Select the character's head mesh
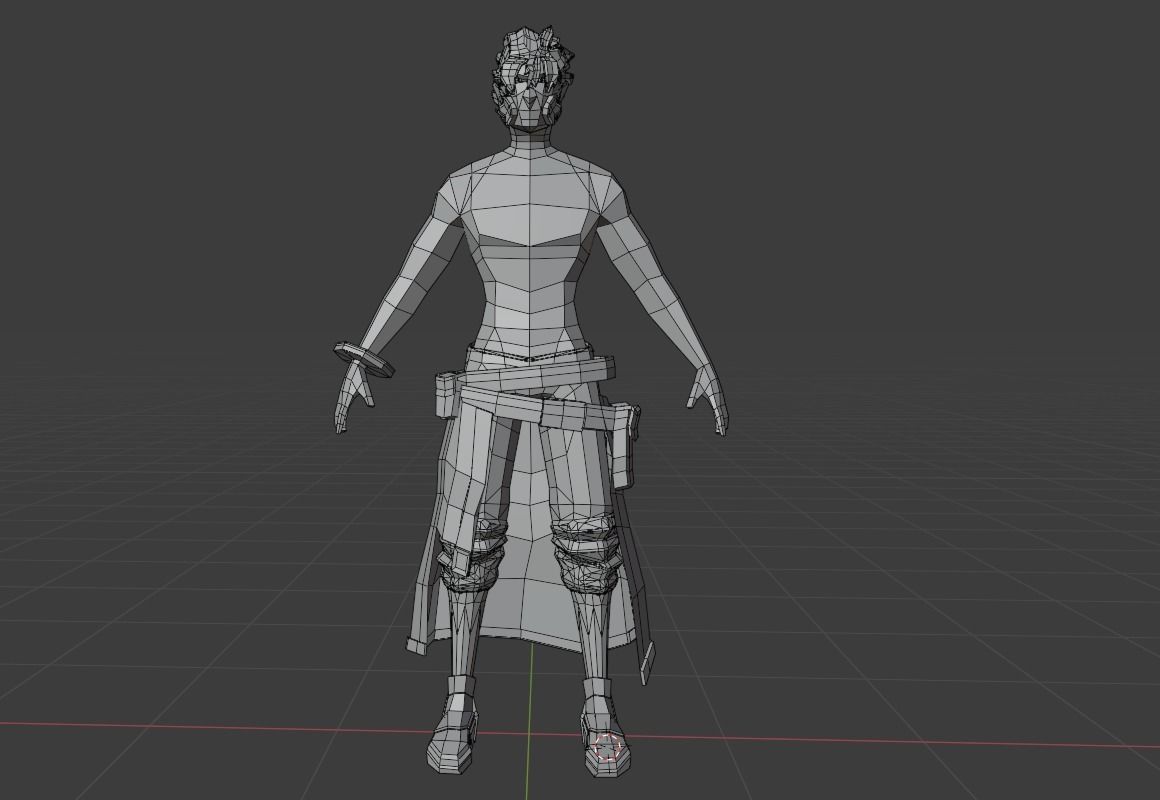1160x800 pixels. [532, 80]
